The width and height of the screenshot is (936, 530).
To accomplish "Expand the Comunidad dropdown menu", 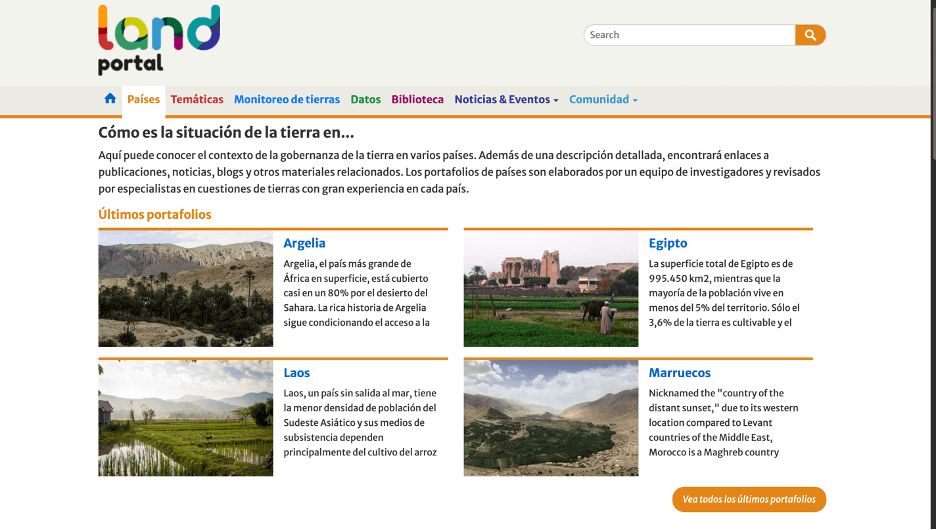I will pos(603,100).
